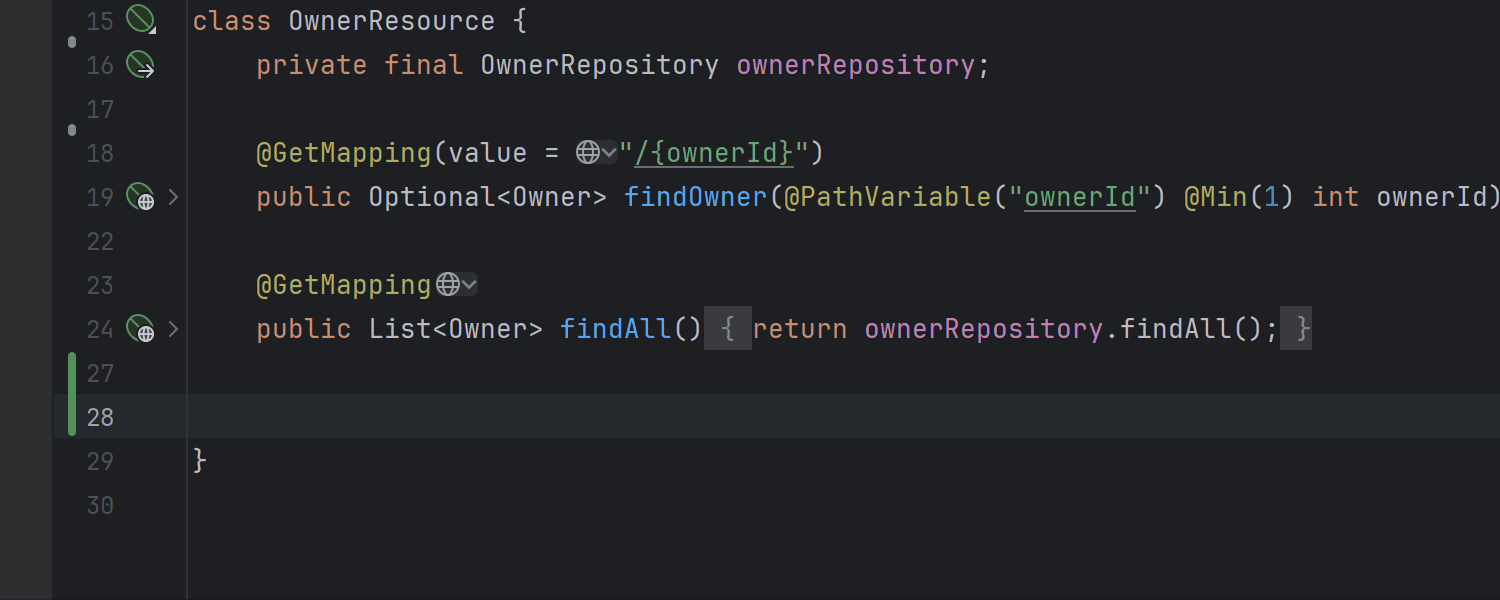This screenshot has height=600, width=1500.
Task: Click the endpoint gutter icon beside findAll
Action: pyautogui.click(x=140, y=329)
